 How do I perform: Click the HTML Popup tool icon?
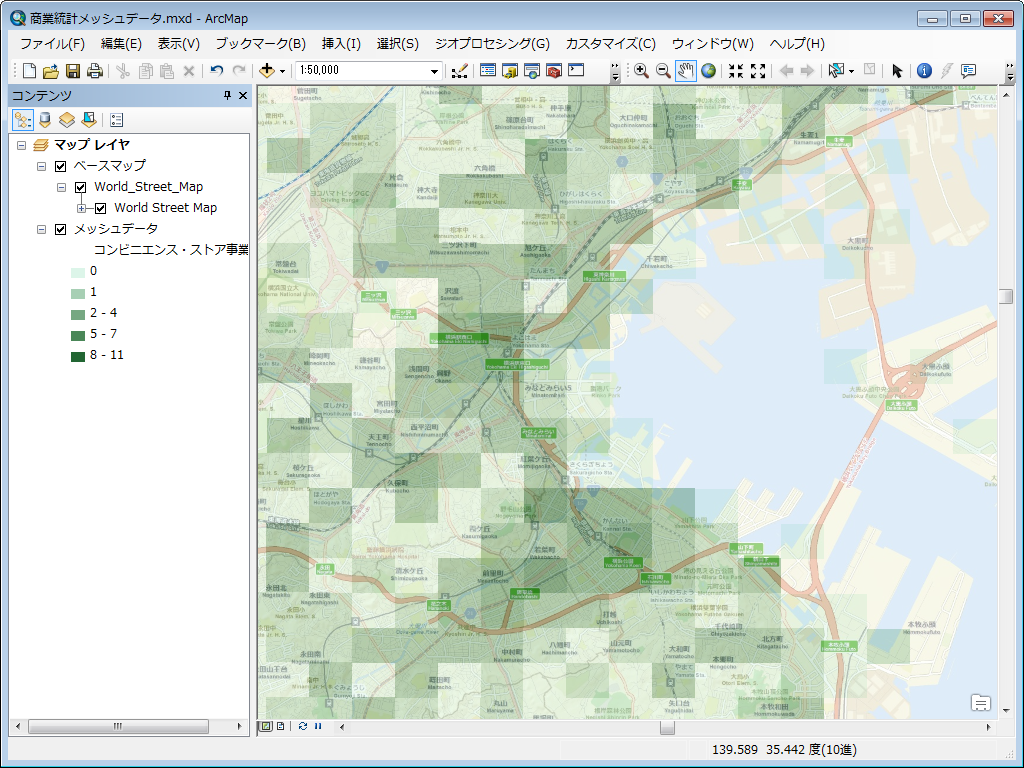pos(968,71)
